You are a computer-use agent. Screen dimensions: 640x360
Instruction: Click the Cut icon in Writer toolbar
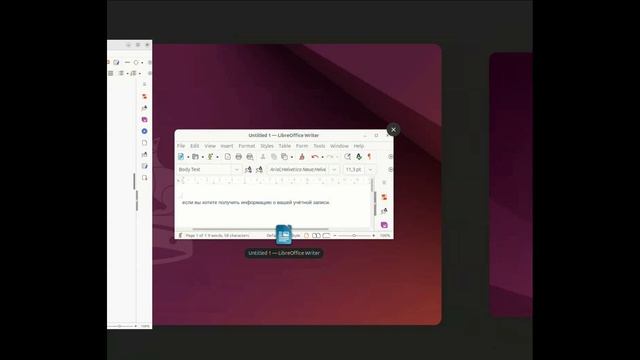click(x=263, y=157)
